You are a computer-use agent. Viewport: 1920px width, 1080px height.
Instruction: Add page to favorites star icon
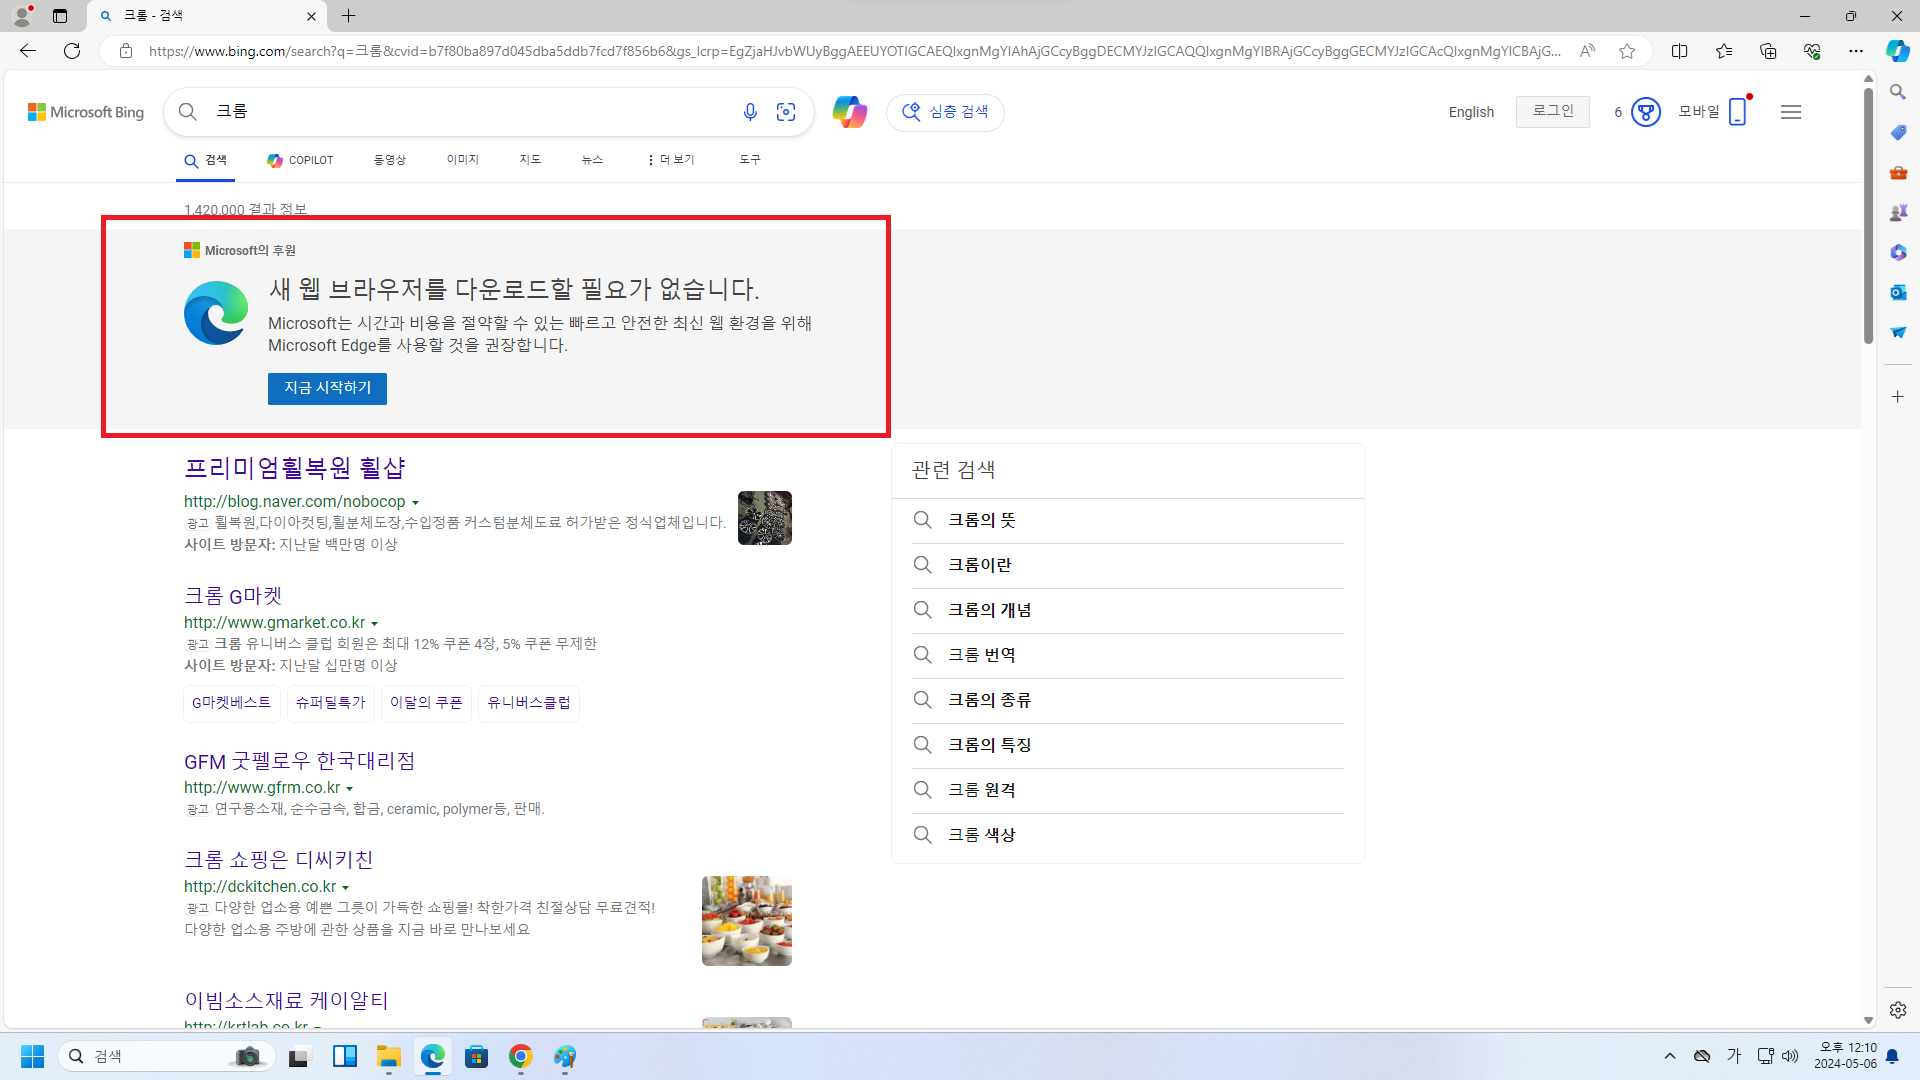[x=1627, y=51]
